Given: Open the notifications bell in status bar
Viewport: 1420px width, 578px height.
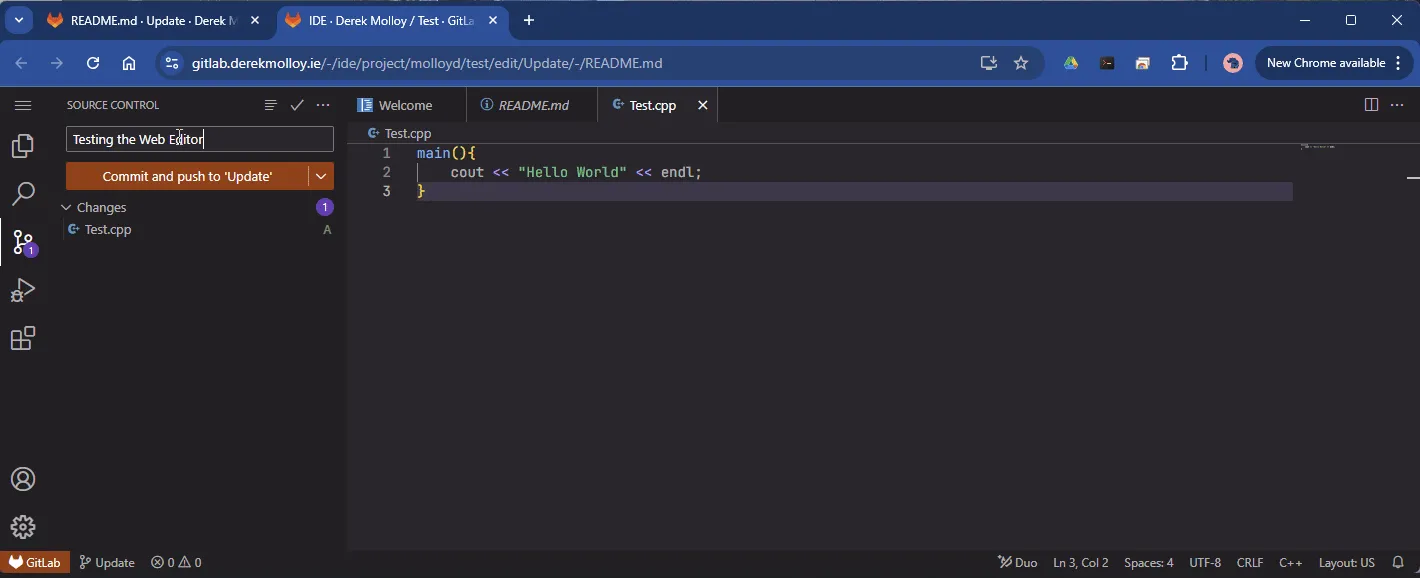Looking at the screenshot, I should click(1399, 562).
